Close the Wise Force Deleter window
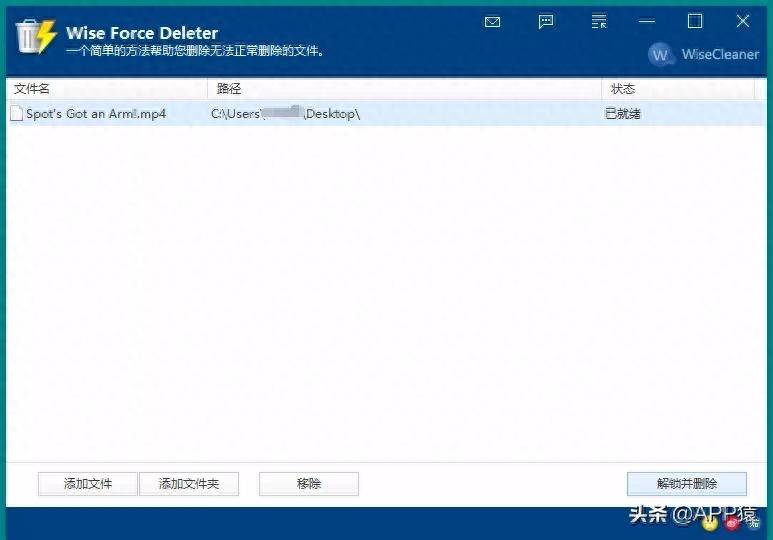Image resolution: width=773 pixels, height=540 pixels. click(x=743, y=21)
